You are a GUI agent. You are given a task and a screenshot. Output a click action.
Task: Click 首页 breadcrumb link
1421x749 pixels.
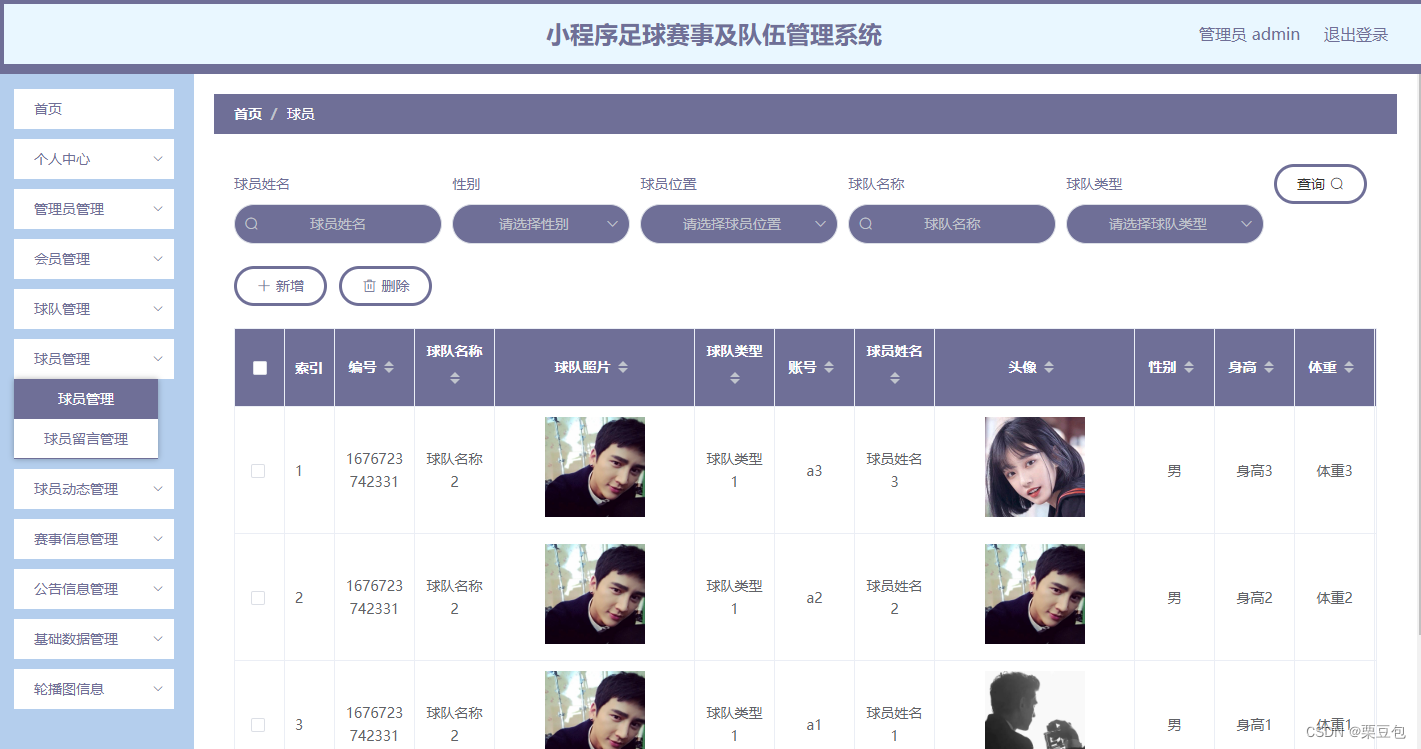pos(248,114)
